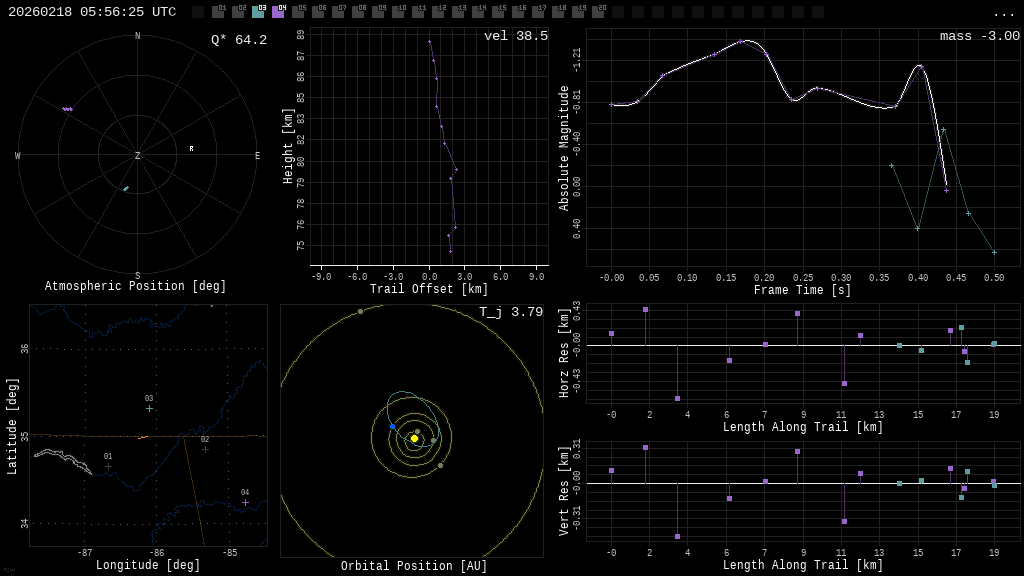Enable station 01 square in top bar
This screenshot has height=576, width=1024.
tap(218, 12)
